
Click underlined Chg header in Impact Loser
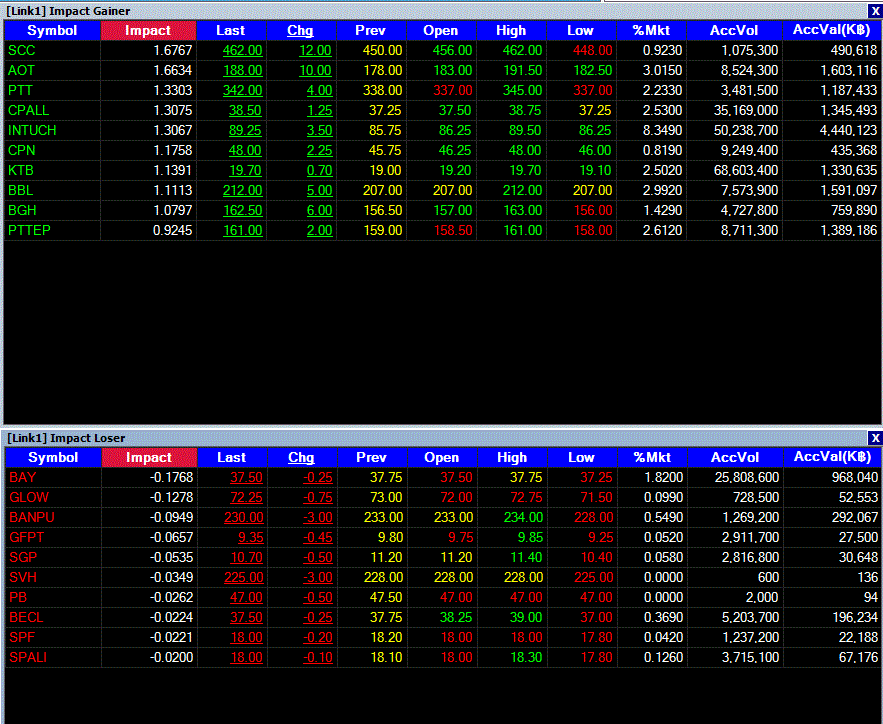click(302, 457)
